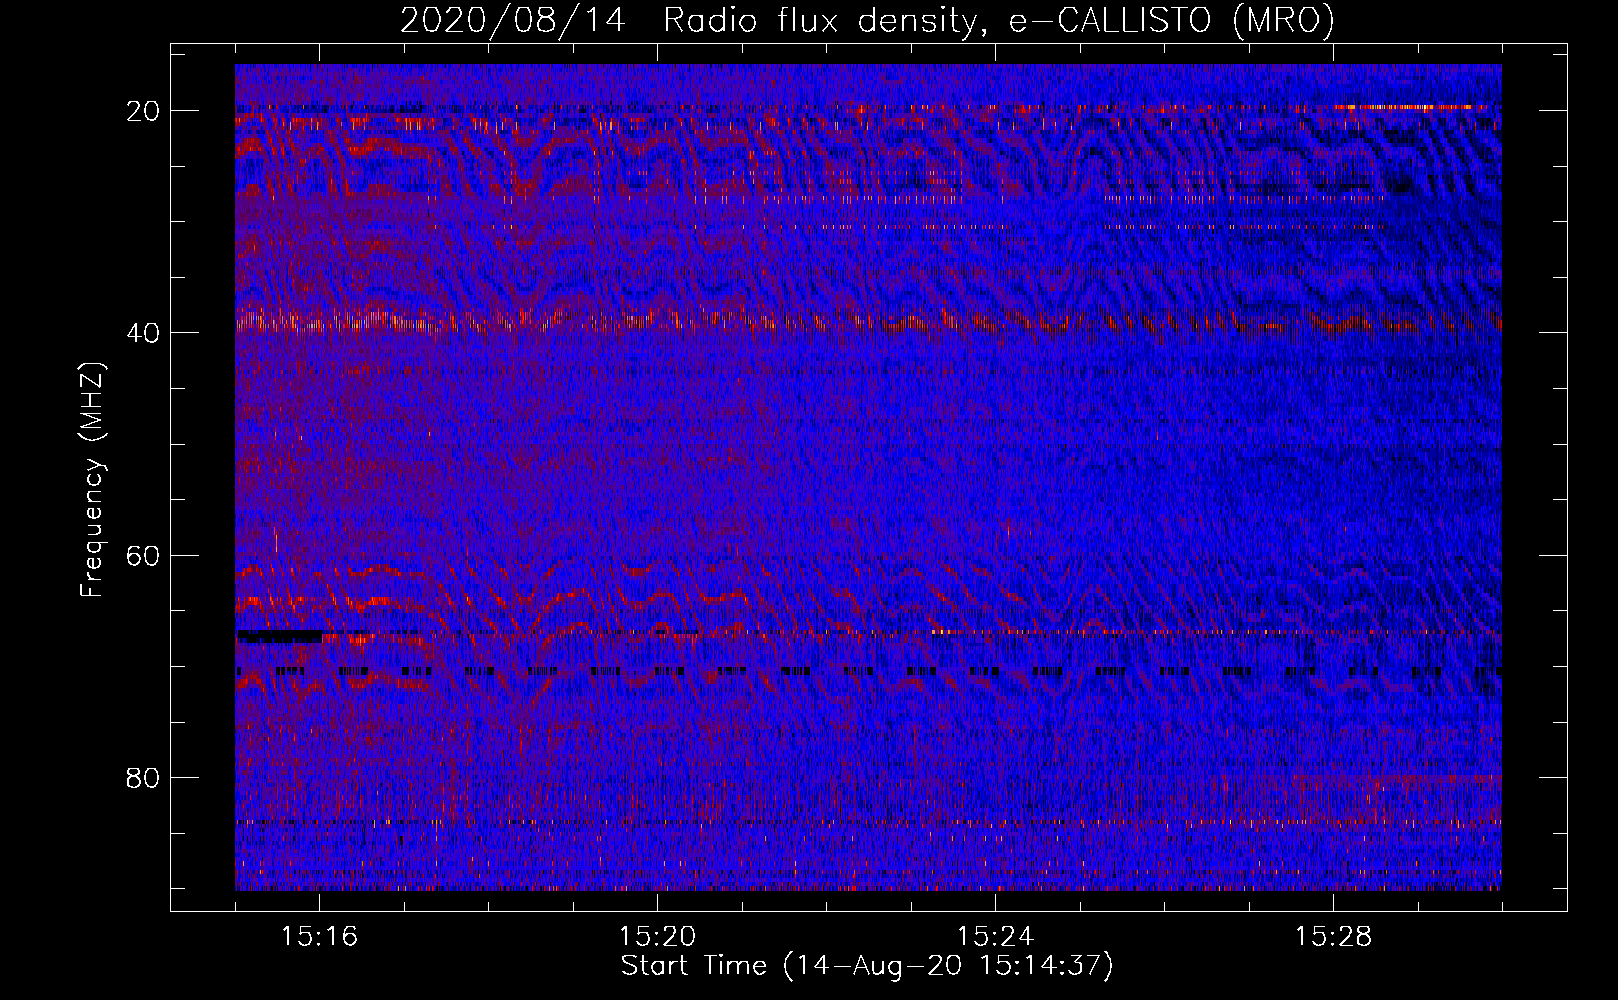
Task: Click the '15:28' time tick label
Action: point(1333,936)
